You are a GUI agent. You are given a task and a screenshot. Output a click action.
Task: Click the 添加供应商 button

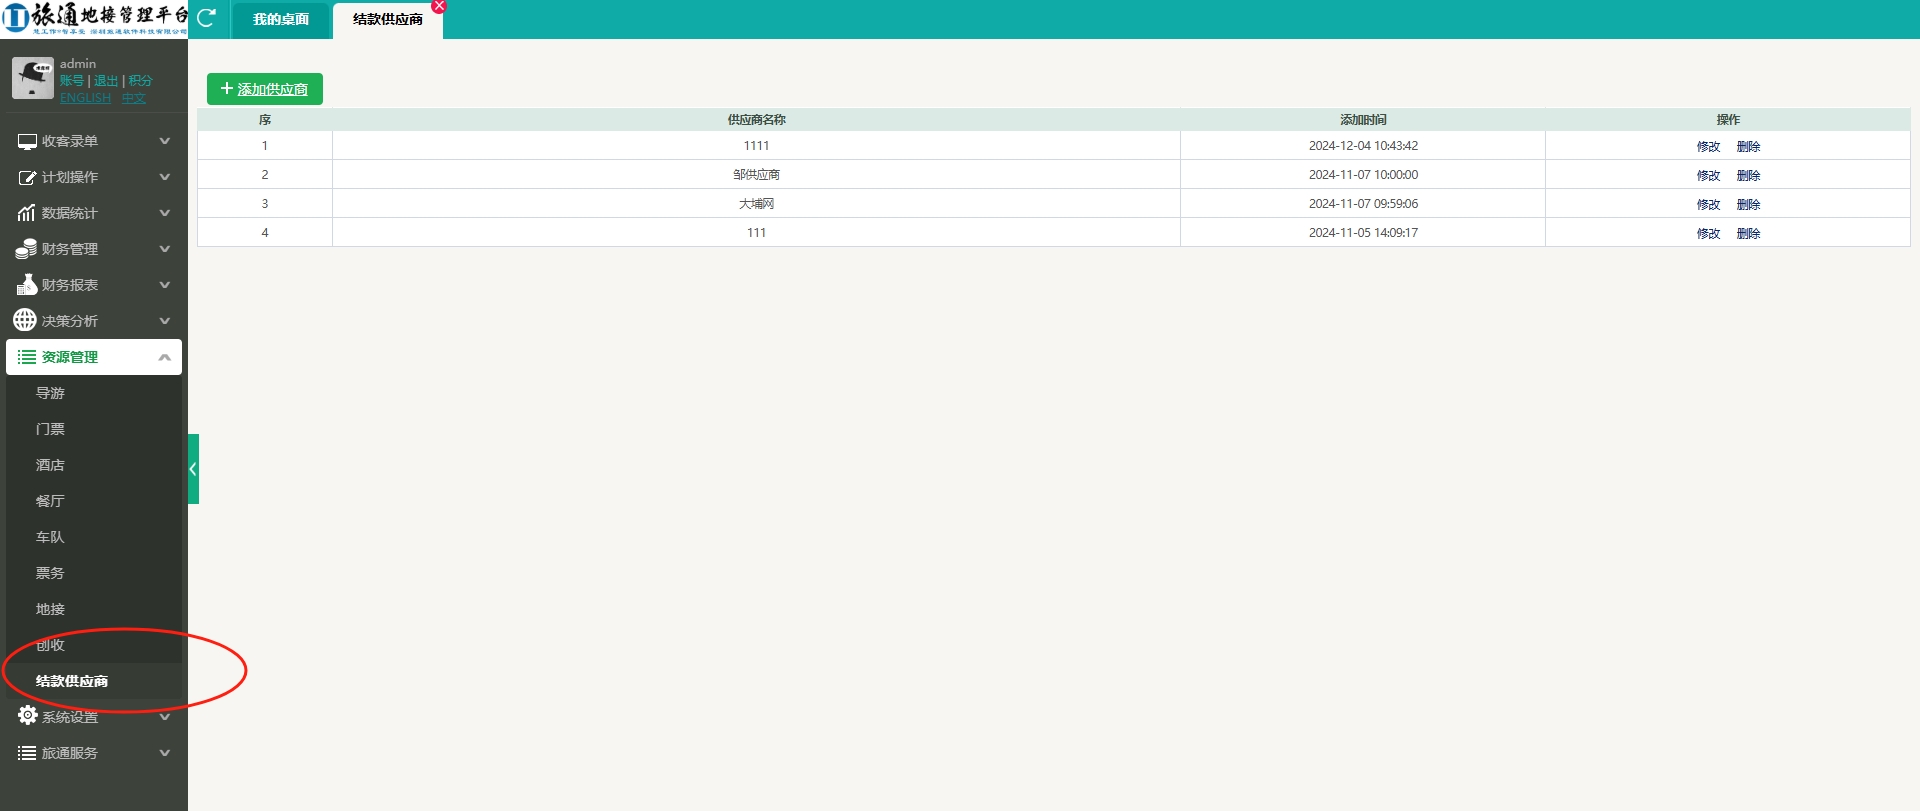(265, 89)
